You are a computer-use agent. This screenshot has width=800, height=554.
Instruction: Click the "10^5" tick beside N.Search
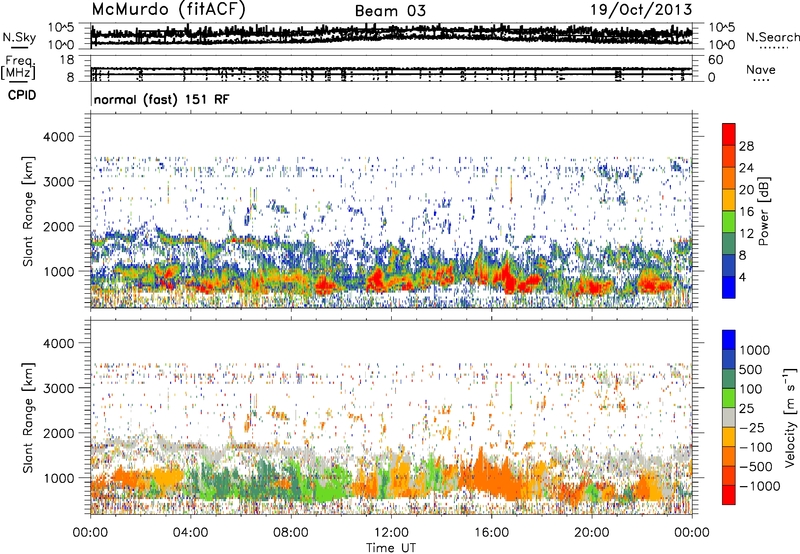[x=721, y=28]
